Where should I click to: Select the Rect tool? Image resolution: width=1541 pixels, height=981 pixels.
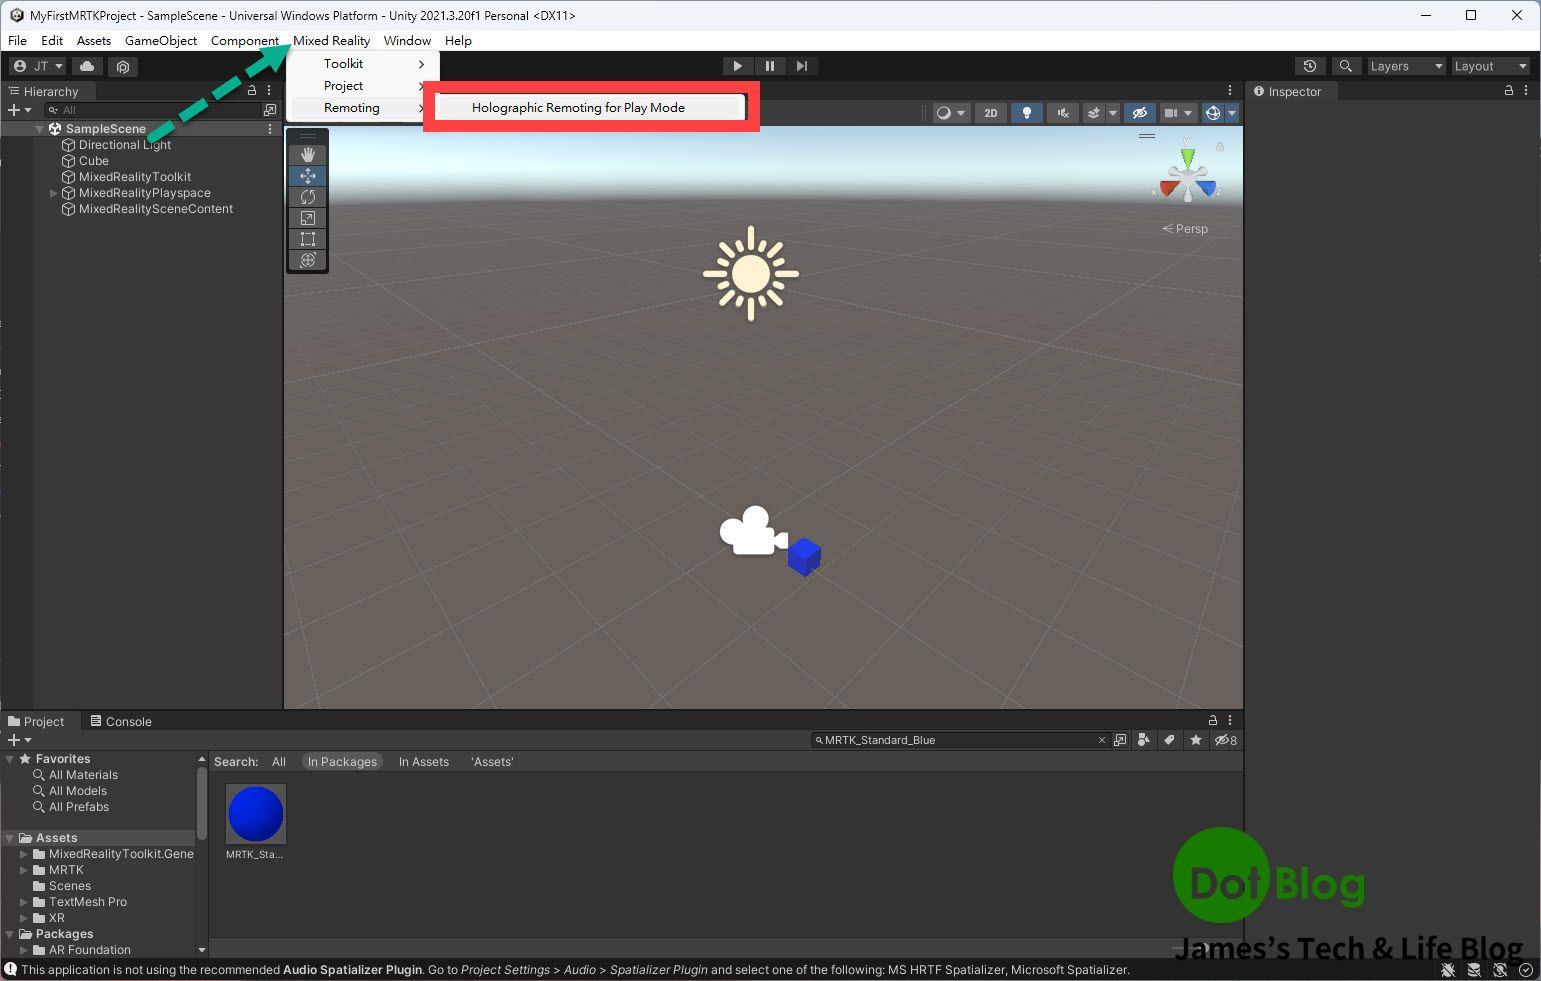point(307,238)
